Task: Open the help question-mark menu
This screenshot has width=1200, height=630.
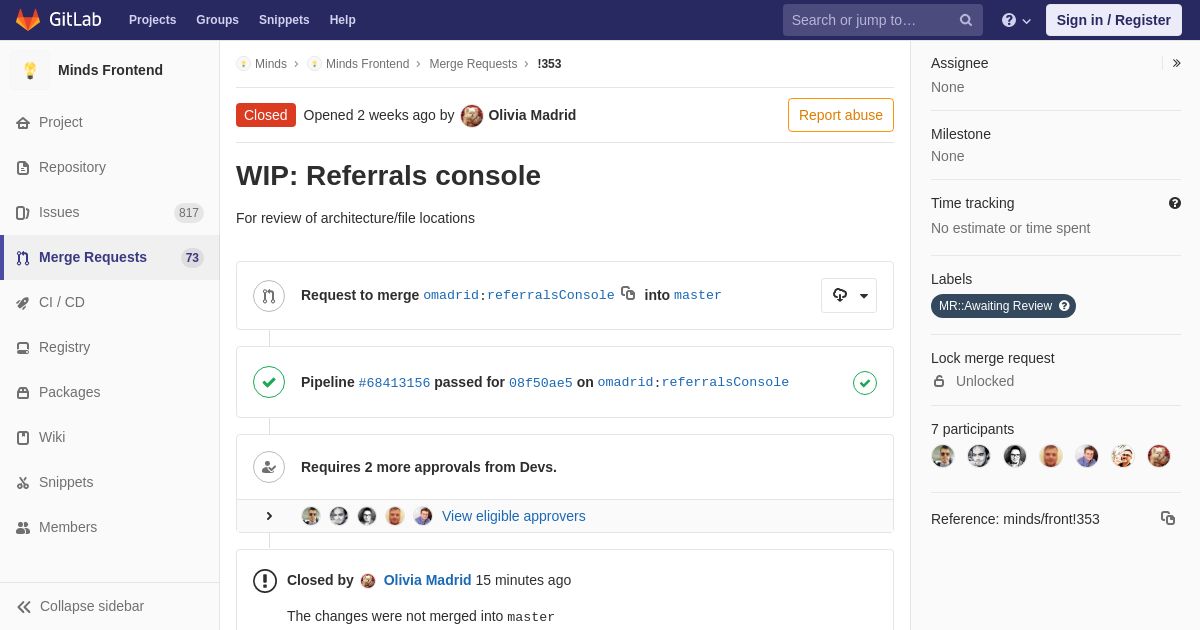Action: coord(1016,20)
